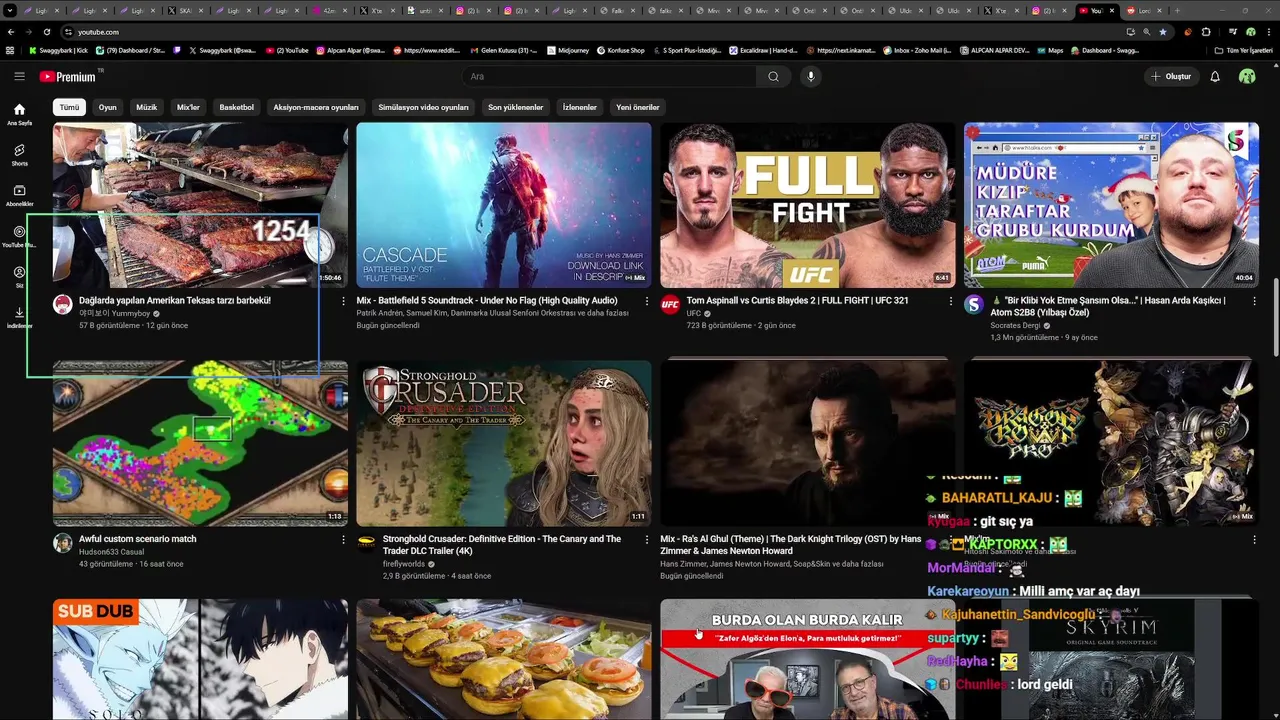Open the Awful custom scenario match title
1280x720 pixels.
coord(138,539)
